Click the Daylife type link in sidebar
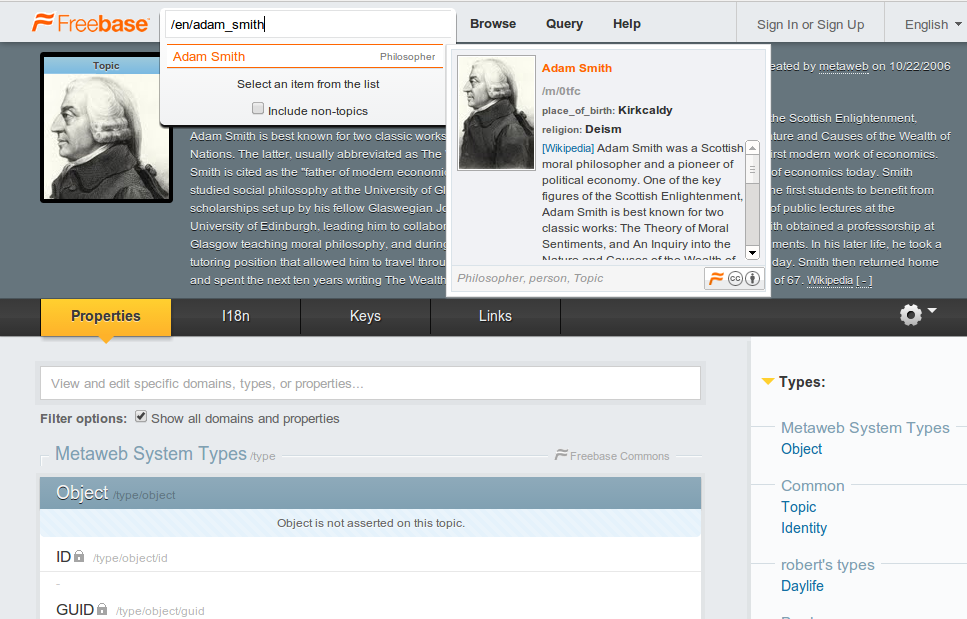 [x=802, y=586]
